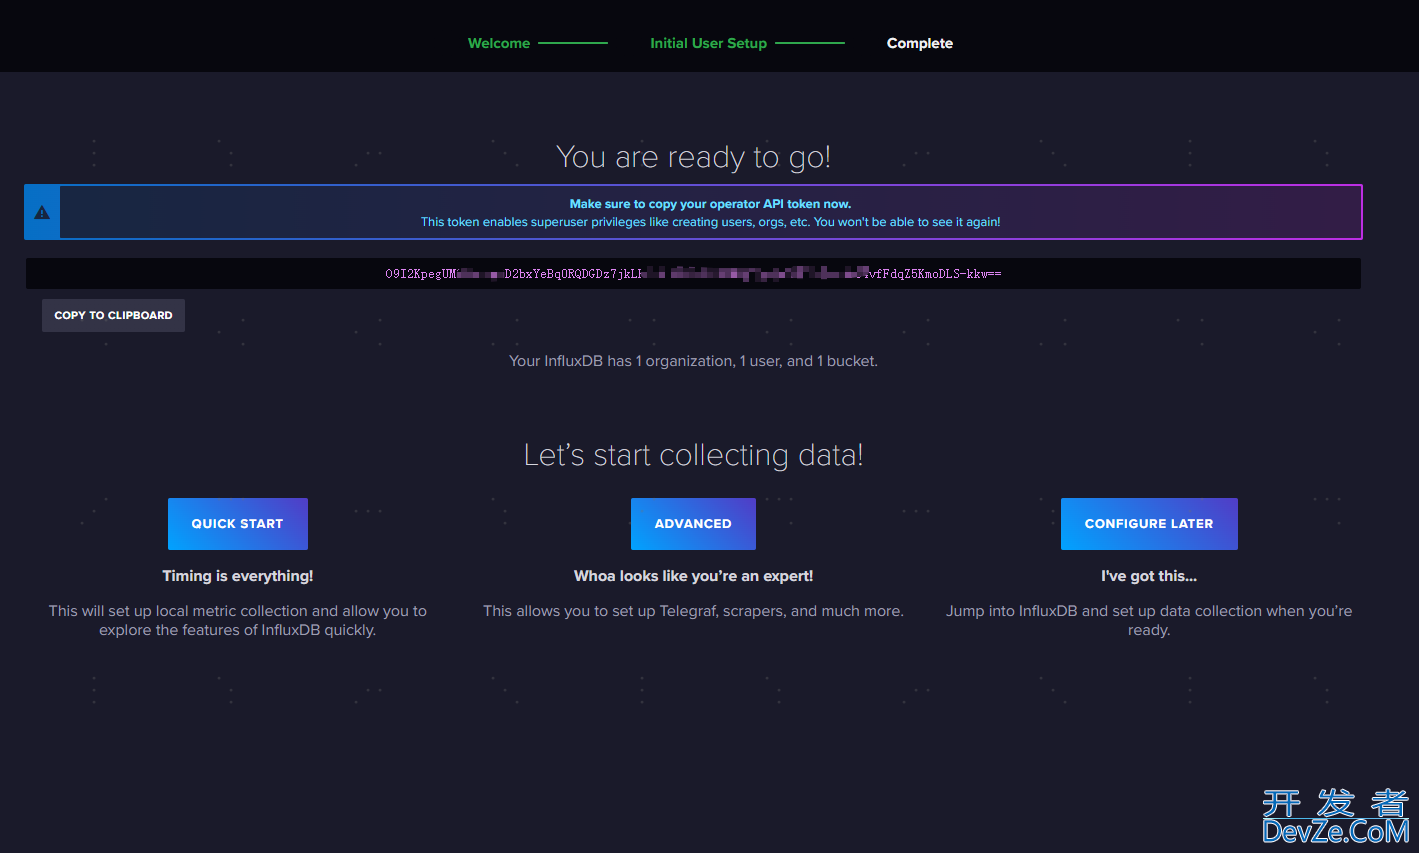Go to the Welcome step
This screenshot has width=1419, height=853.
pos(499,43)
